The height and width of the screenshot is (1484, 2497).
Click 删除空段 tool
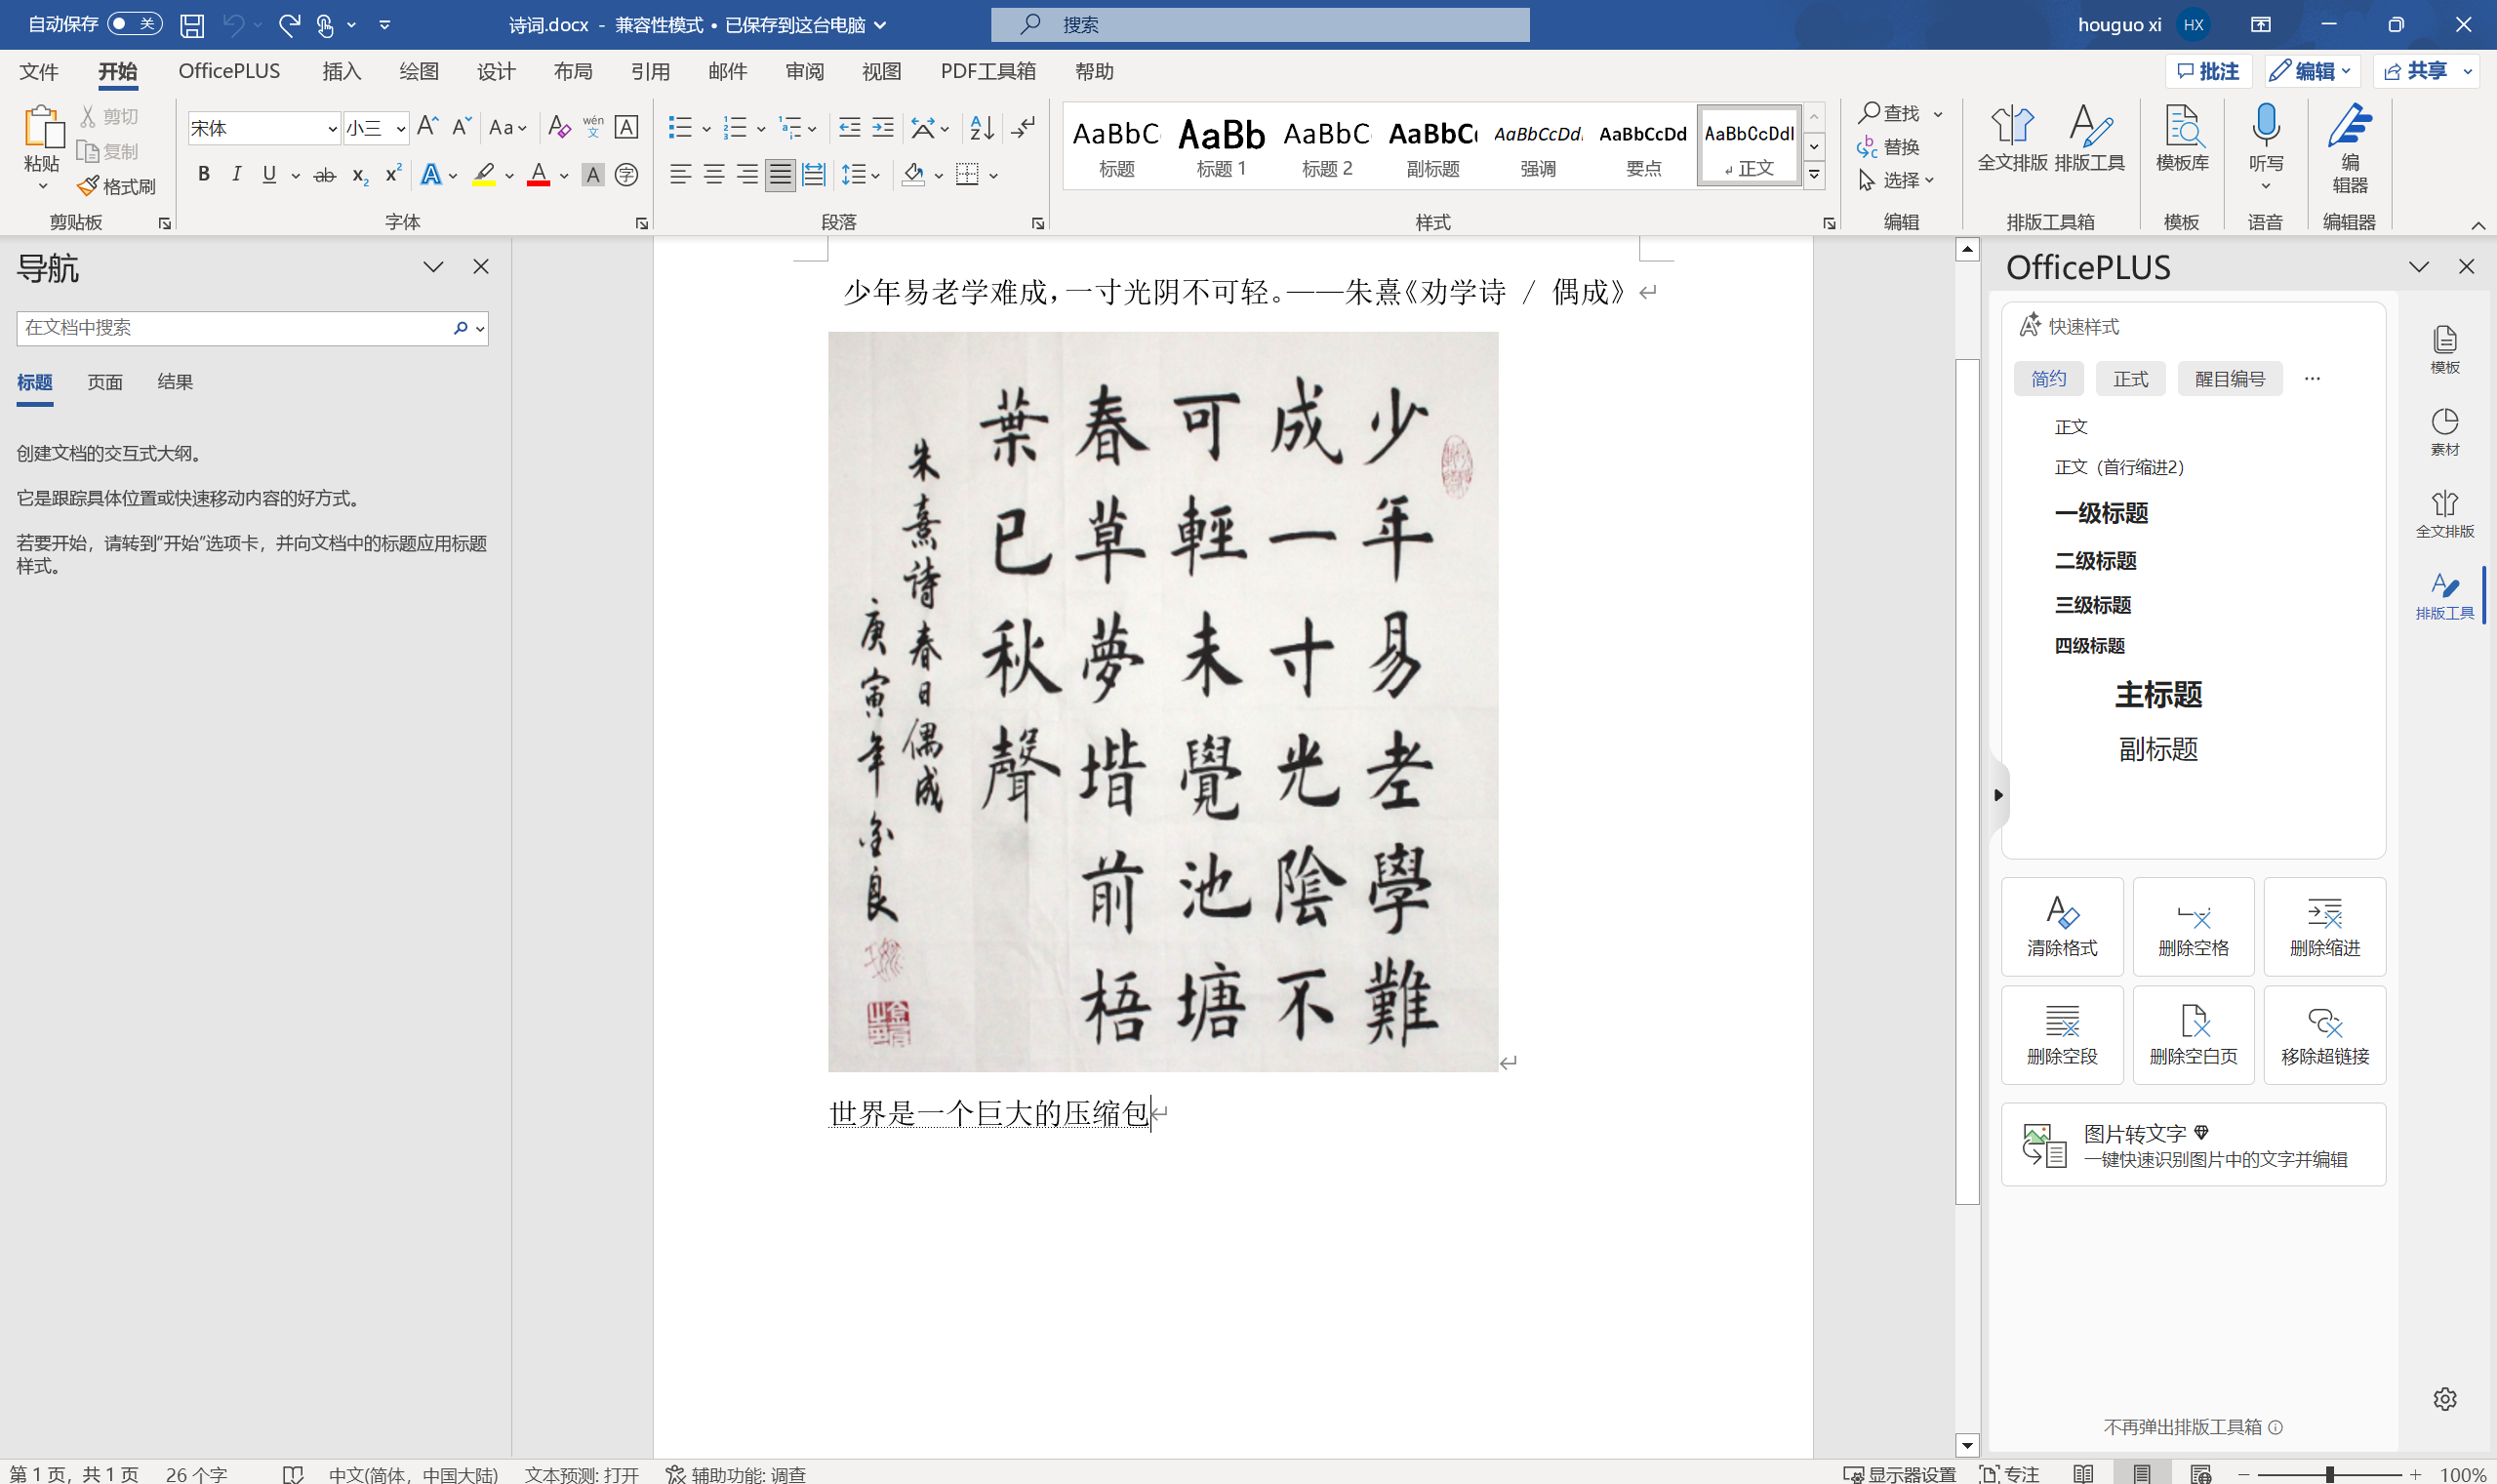click(x=2062, y=1035)
